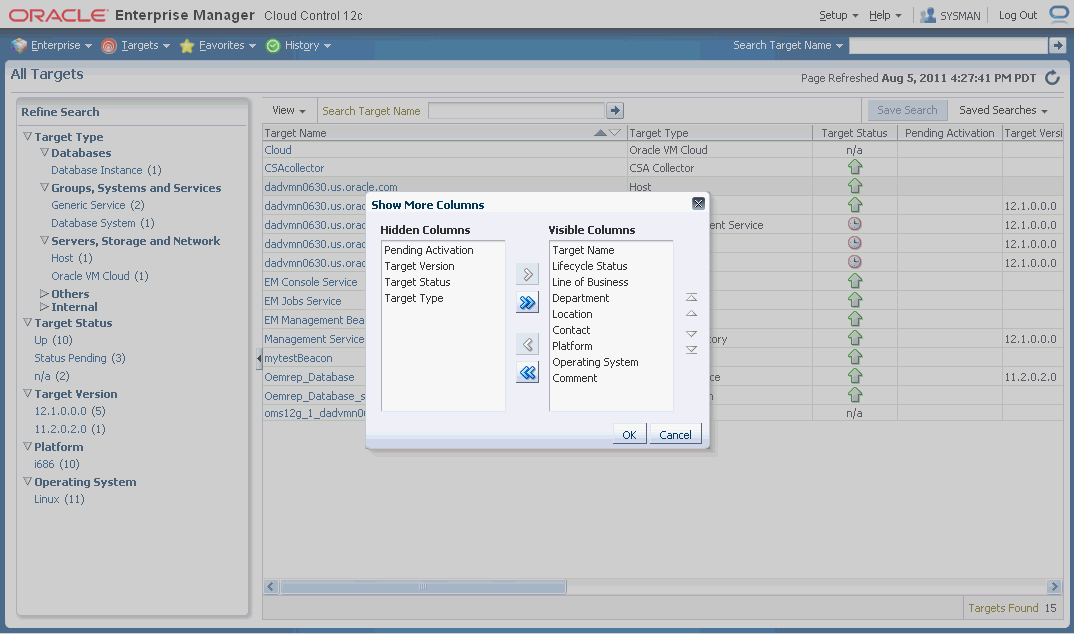
Task: Collapse Groups, Systems and Services node
Action: (x=45, y=187)
